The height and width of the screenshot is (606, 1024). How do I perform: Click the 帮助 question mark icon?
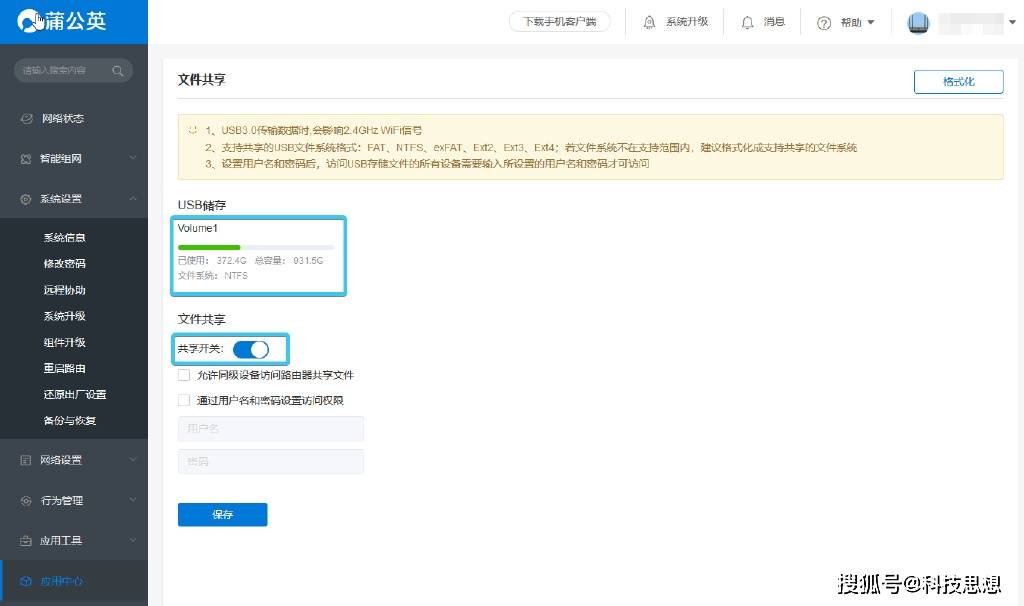[824, 23]
